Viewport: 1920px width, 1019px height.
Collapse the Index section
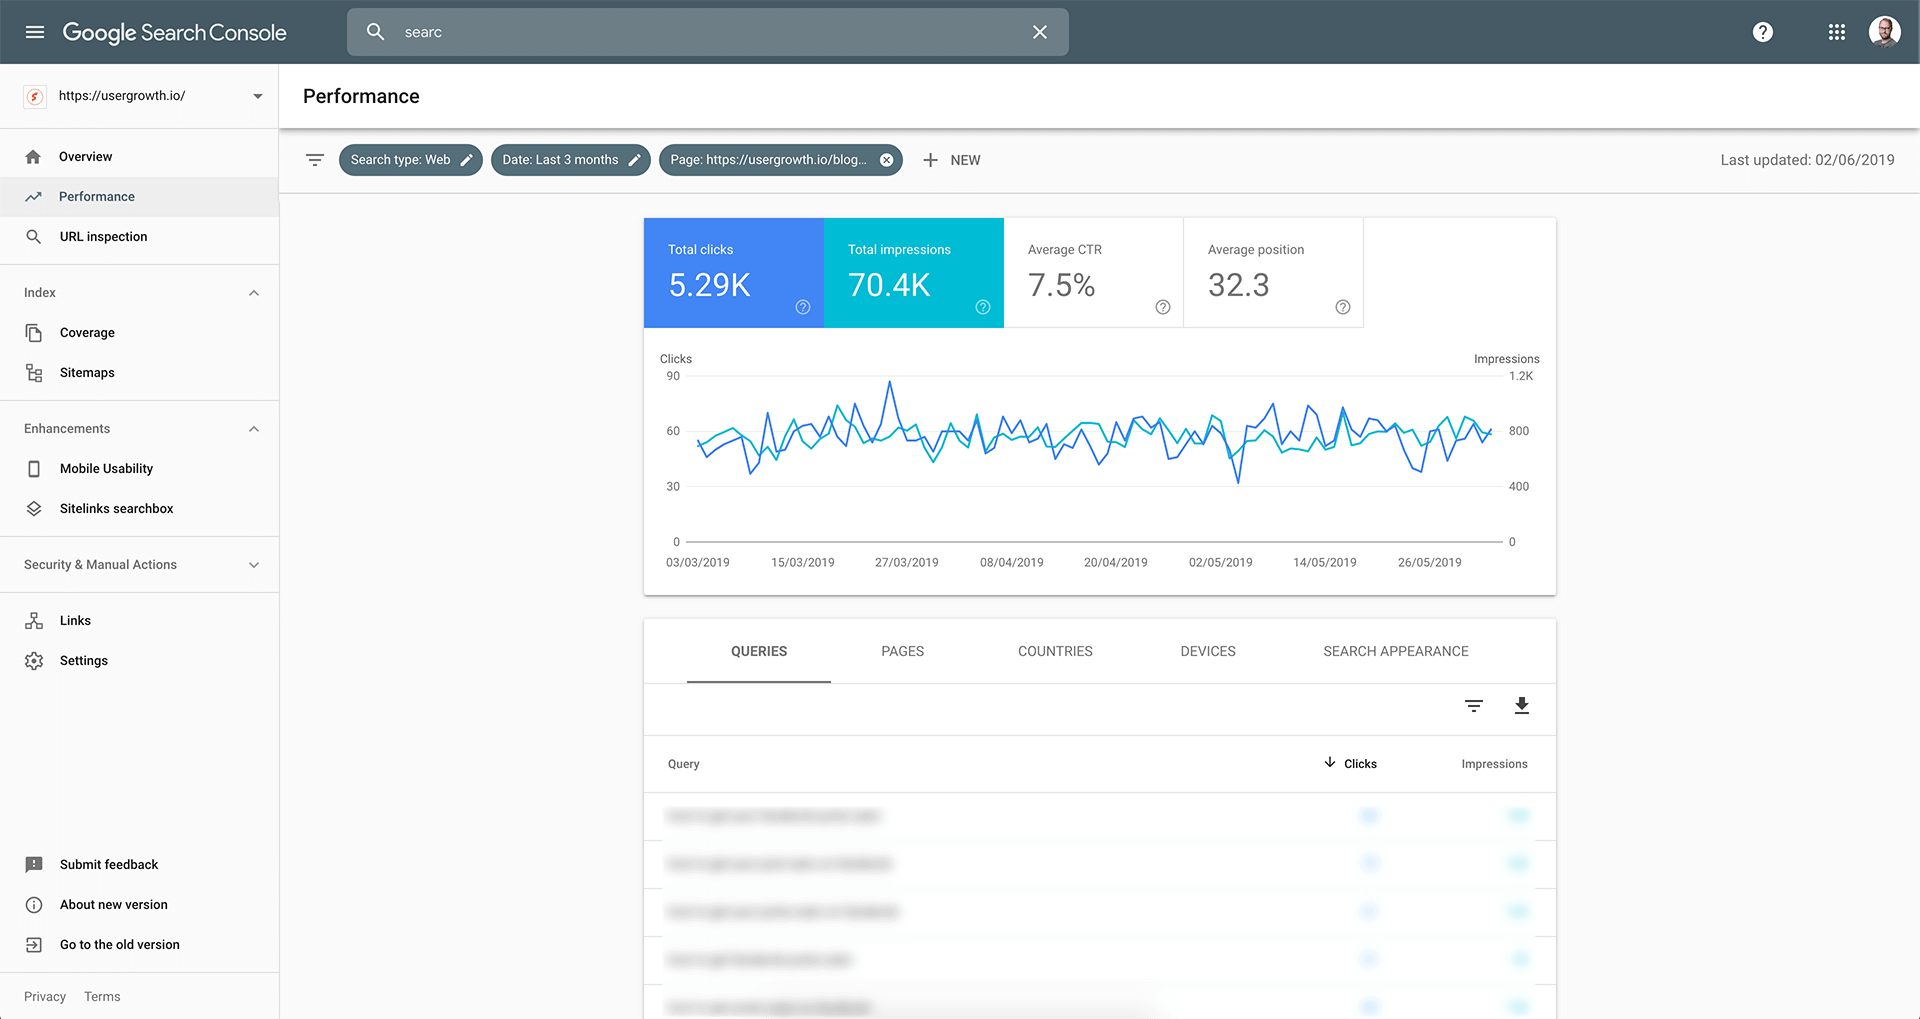(254, 293)
